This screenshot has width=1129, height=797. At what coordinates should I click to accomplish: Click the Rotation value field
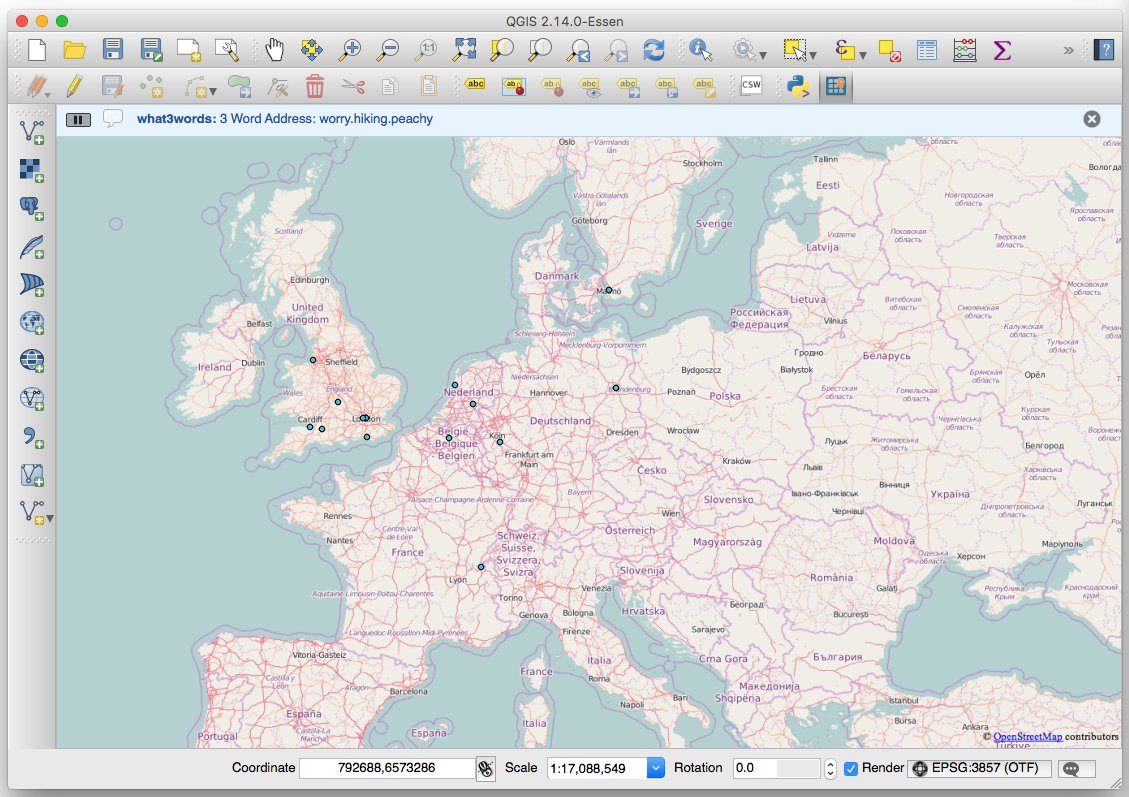pos(776,768)
